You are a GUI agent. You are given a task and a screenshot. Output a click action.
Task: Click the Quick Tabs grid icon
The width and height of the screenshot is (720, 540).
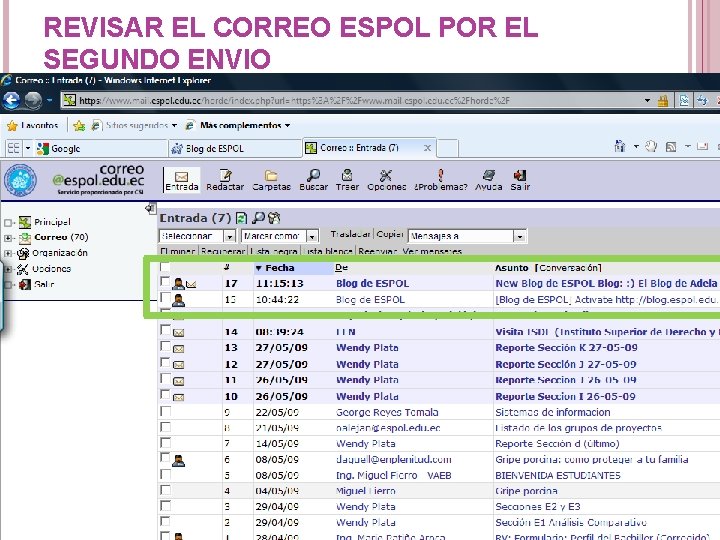14,148
